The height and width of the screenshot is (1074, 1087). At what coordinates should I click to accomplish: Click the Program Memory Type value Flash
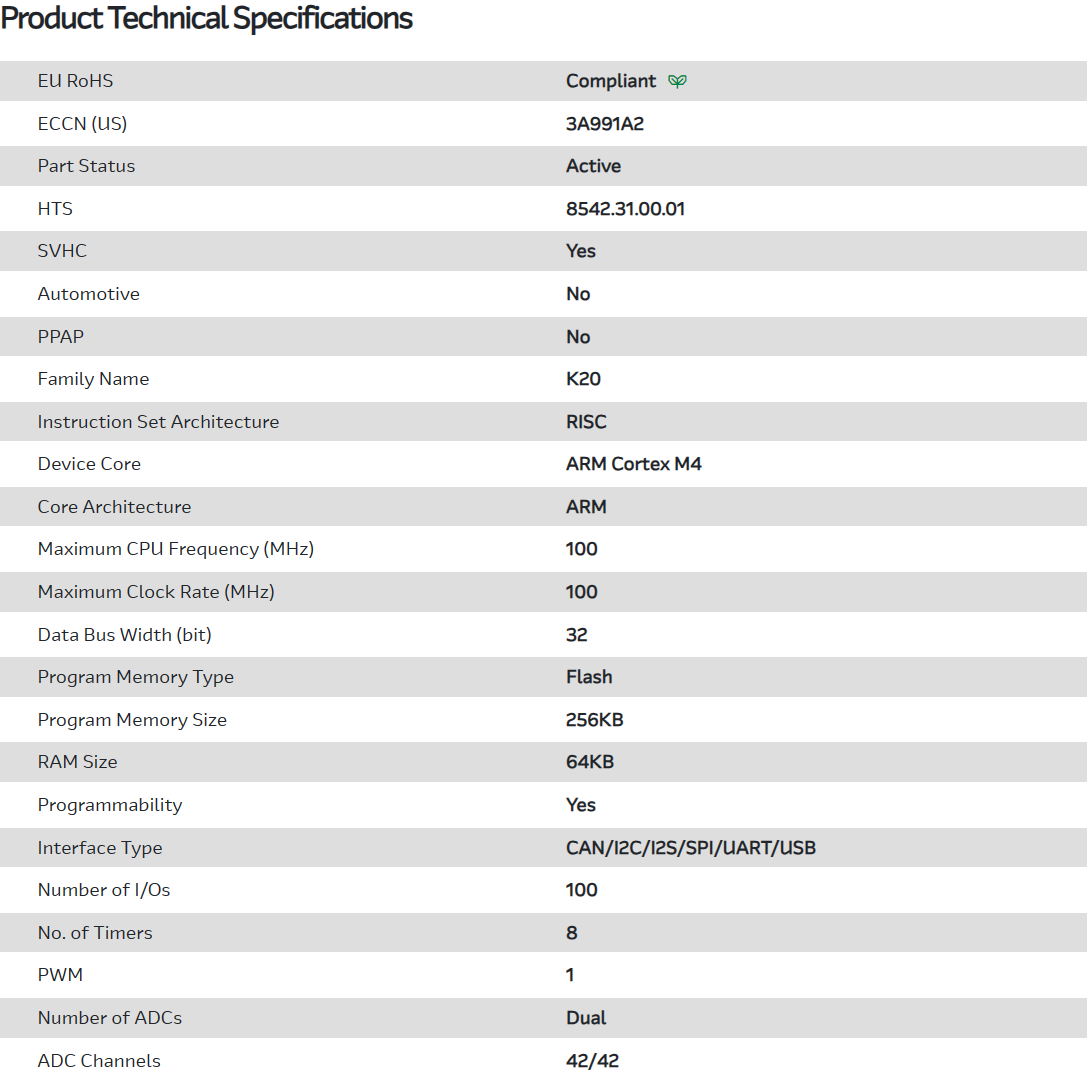point(589,677)
